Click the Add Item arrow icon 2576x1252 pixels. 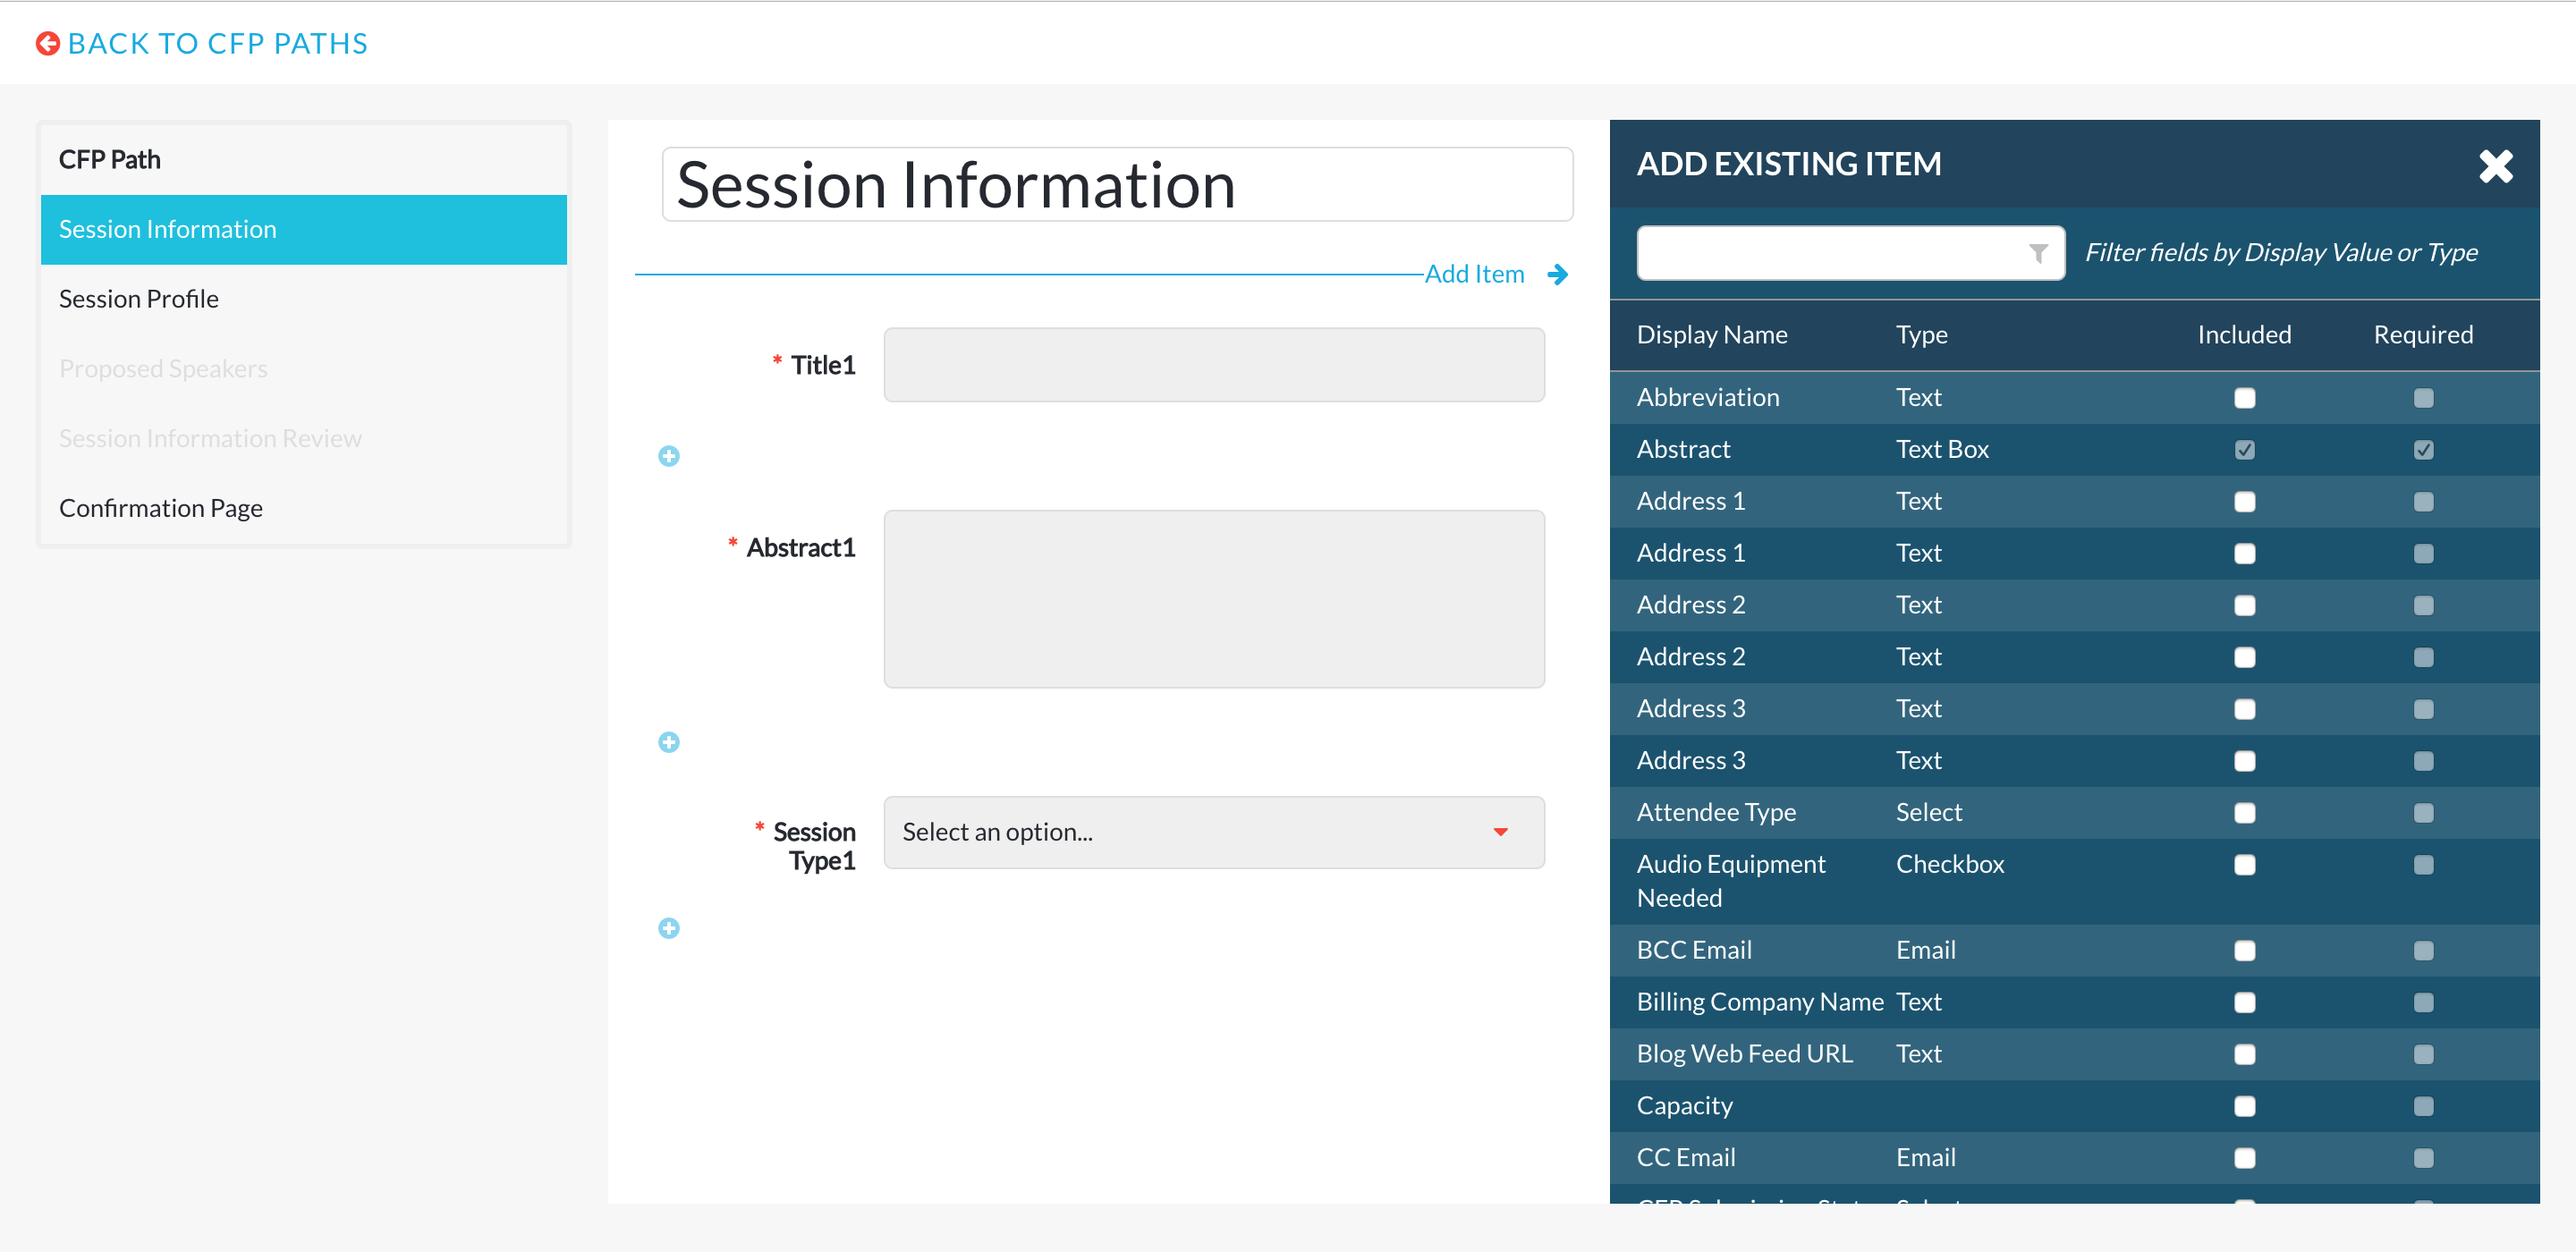click(1557, 274)
